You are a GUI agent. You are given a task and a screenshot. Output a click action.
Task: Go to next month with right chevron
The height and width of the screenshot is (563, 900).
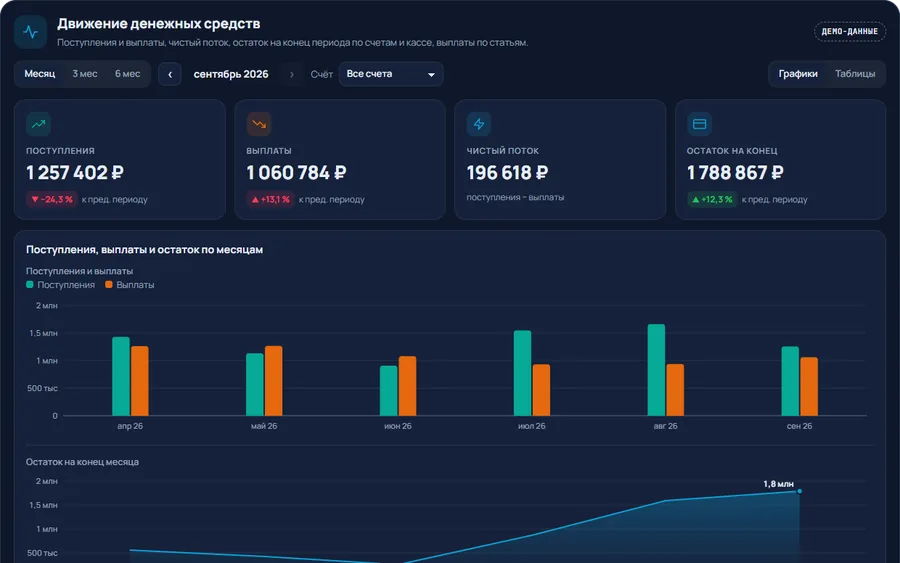click(x=292, y=74)
